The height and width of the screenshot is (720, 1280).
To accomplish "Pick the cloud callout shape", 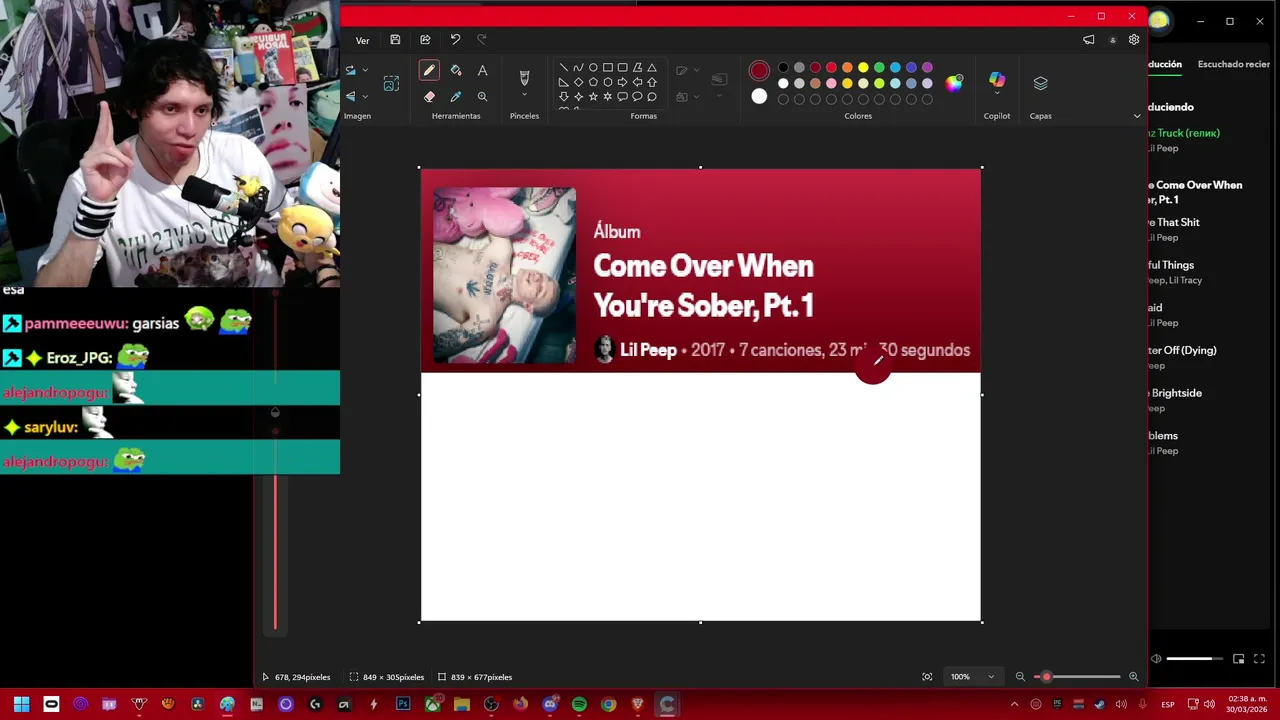I will tap(652, 97).
